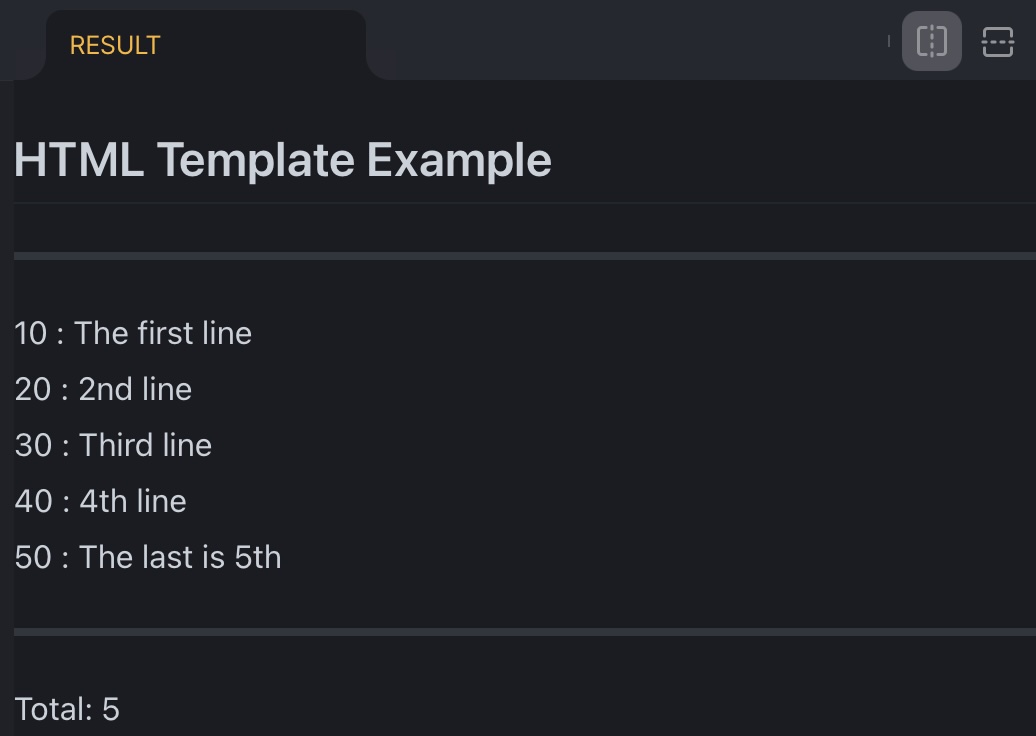1036x736 pixels.
Task: Click the count 5 after Total
Action: click(110, 709)
